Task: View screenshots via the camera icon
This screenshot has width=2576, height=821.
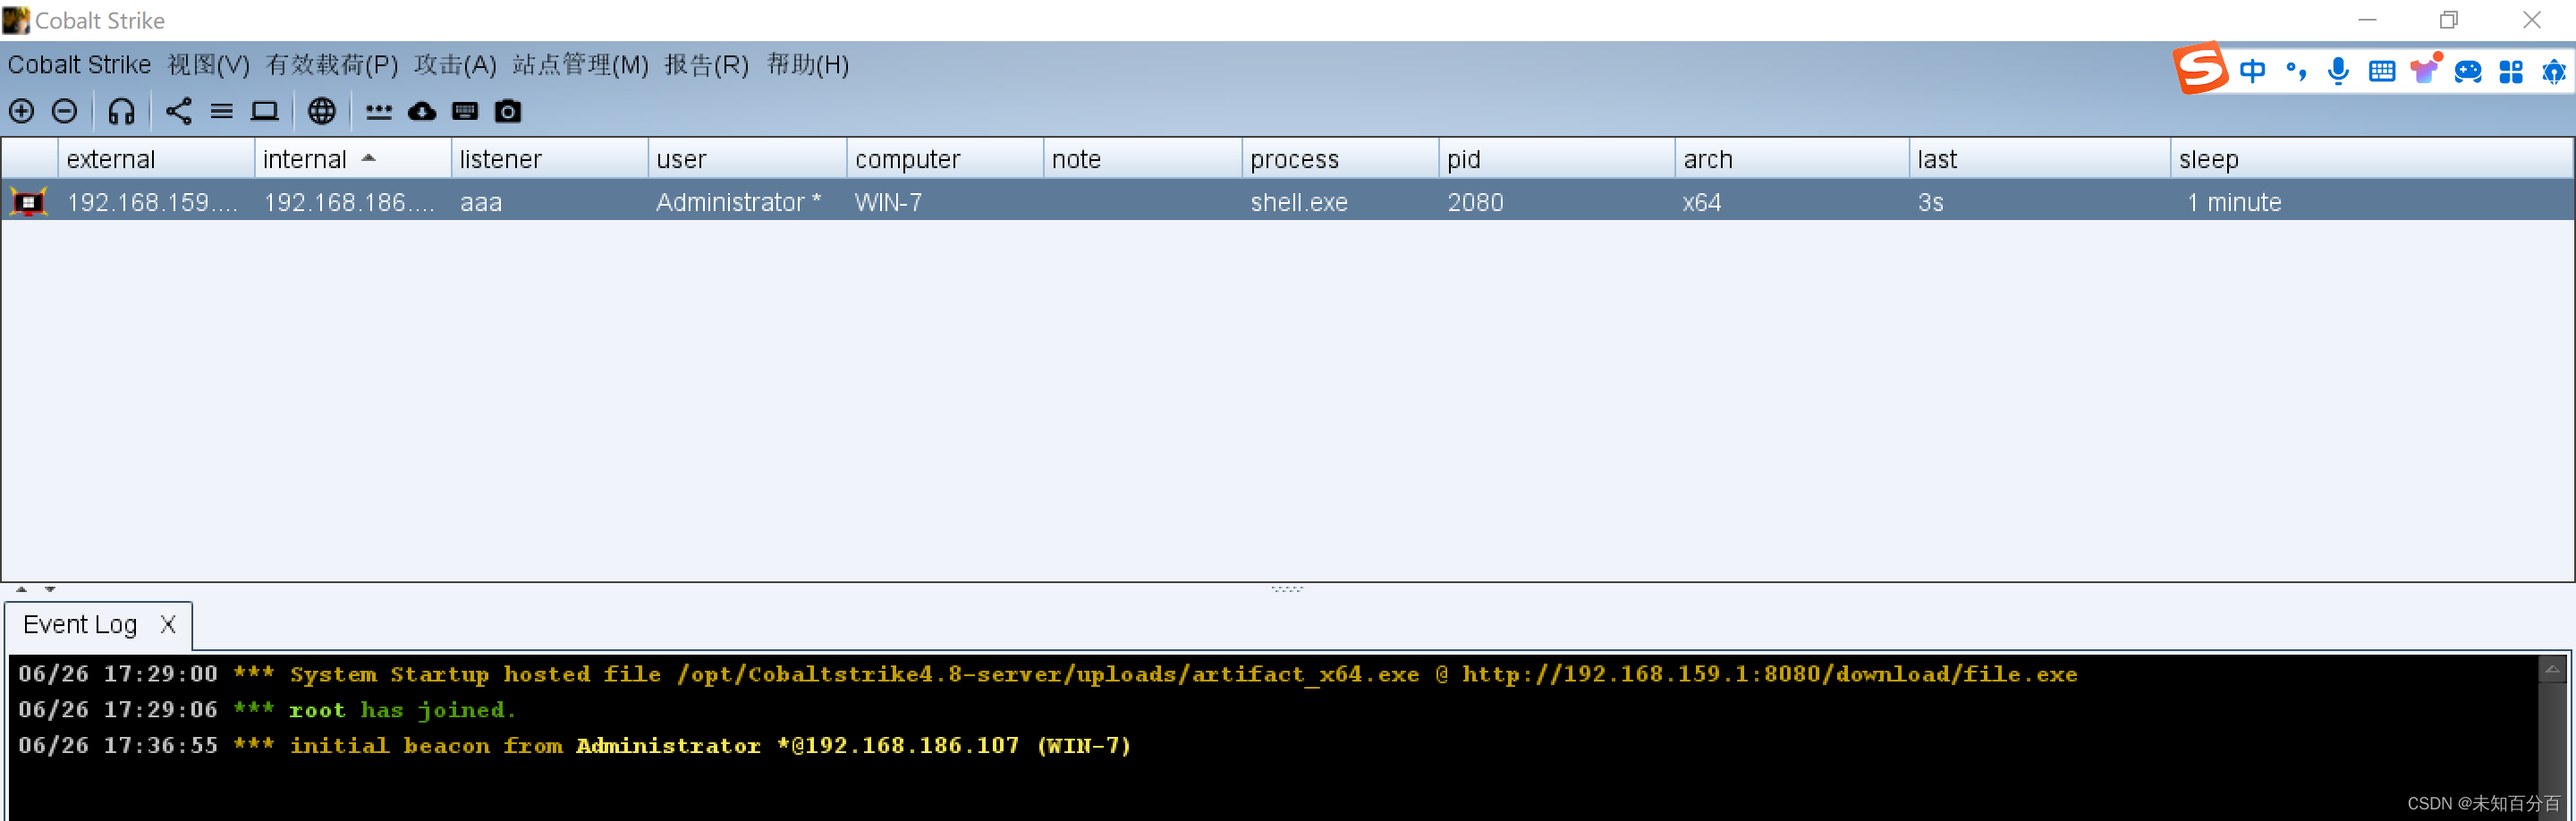Action: coord(508,111)
